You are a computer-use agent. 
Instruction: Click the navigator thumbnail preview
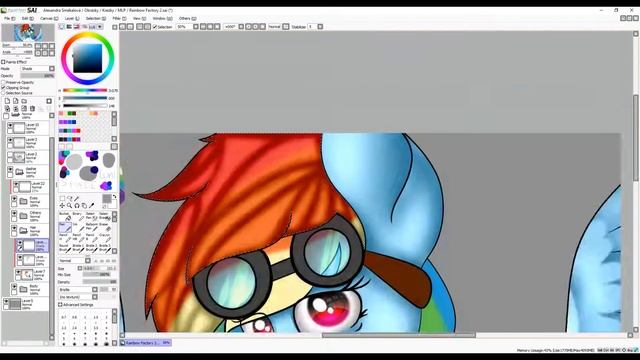(28, 33)
